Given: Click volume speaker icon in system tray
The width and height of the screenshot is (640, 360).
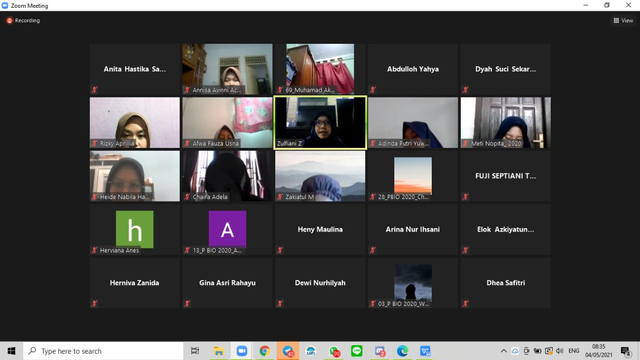Looking at the screenshot, I should pos(560,351).
